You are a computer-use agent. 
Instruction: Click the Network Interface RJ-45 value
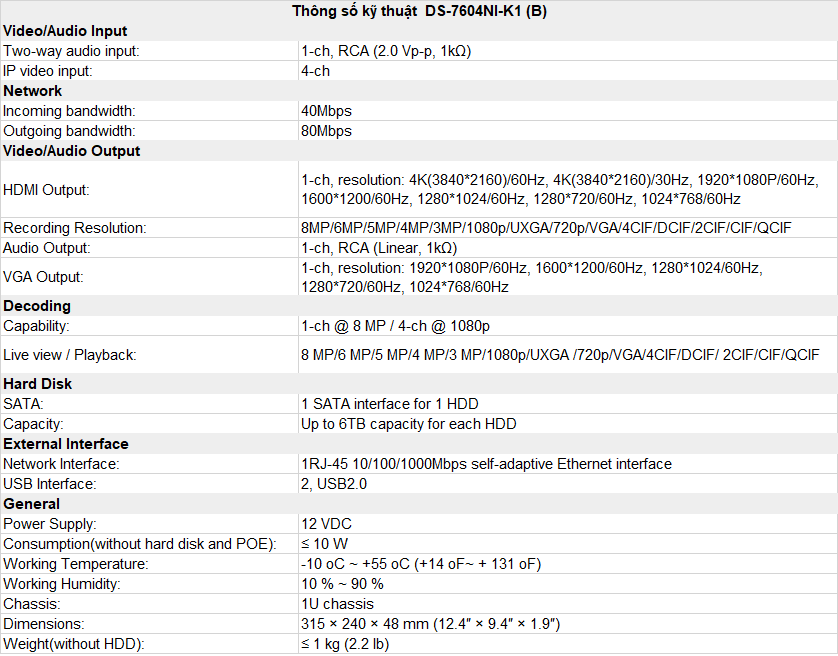point(486,464)
